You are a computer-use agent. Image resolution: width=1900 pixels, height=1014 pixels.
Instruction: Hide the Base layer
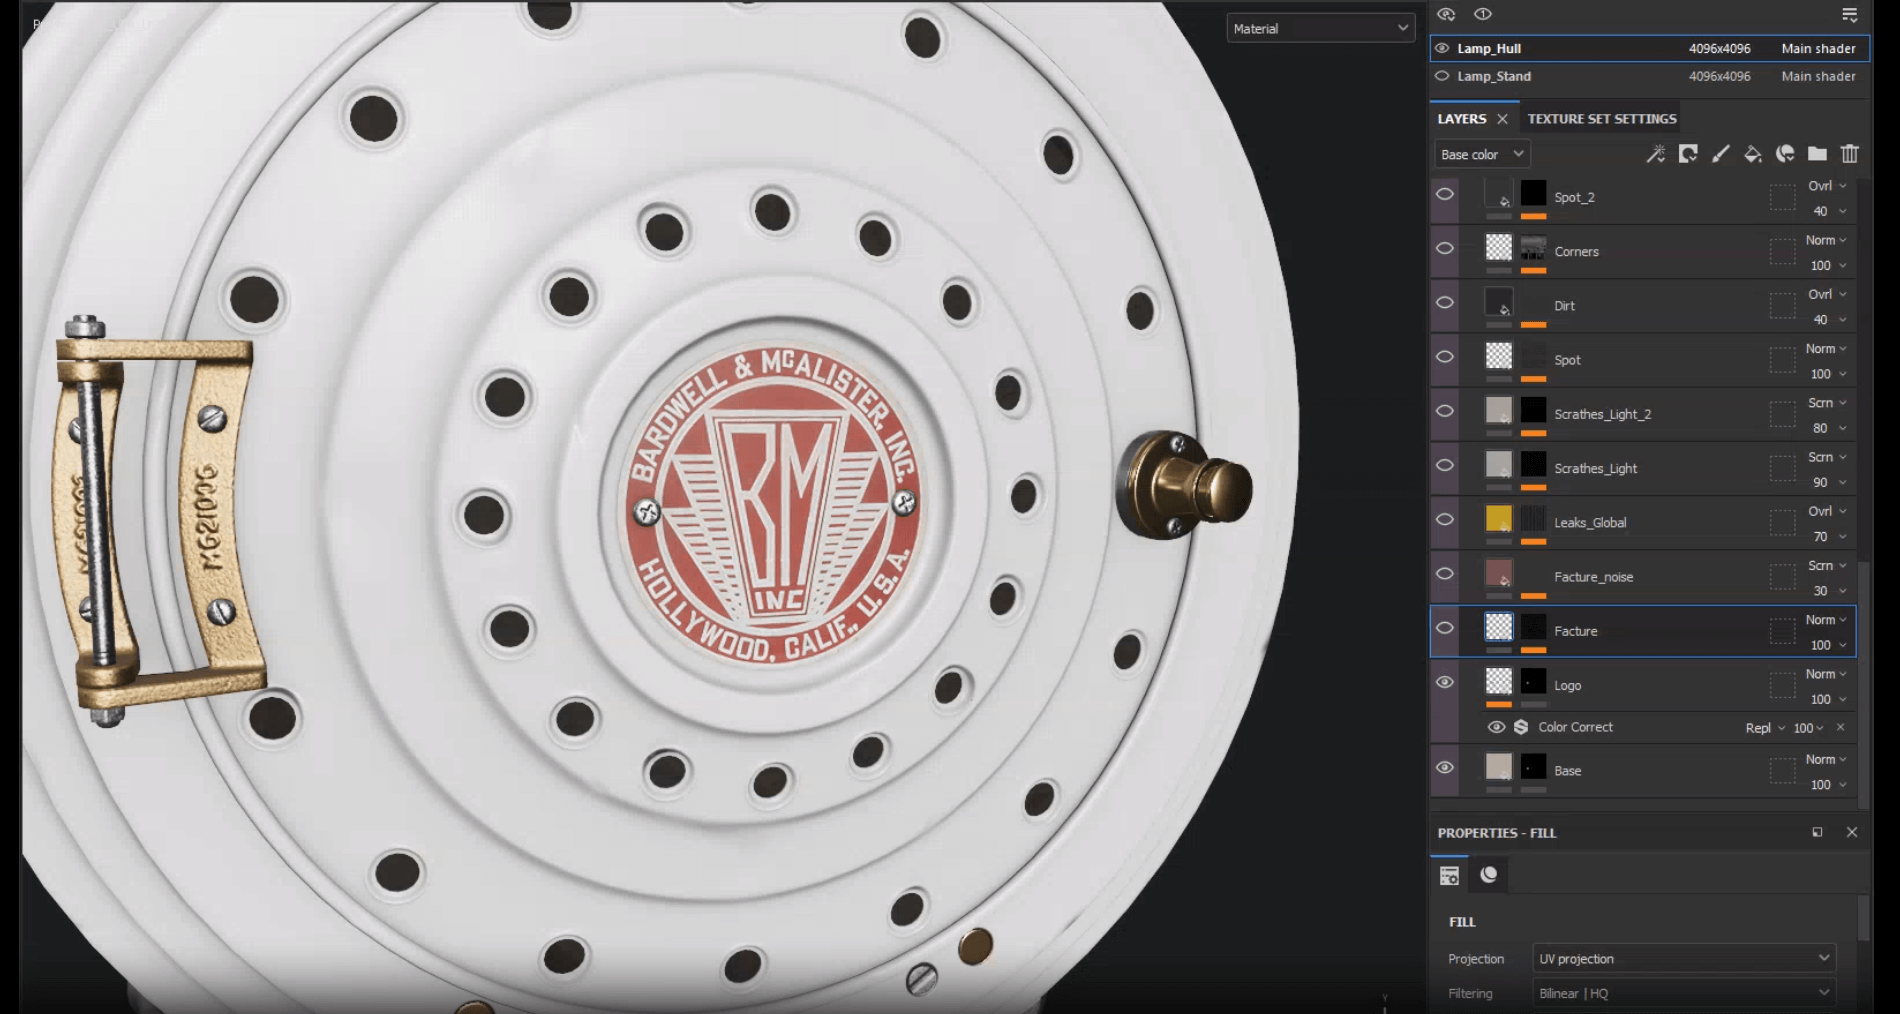pos(1445,767)
